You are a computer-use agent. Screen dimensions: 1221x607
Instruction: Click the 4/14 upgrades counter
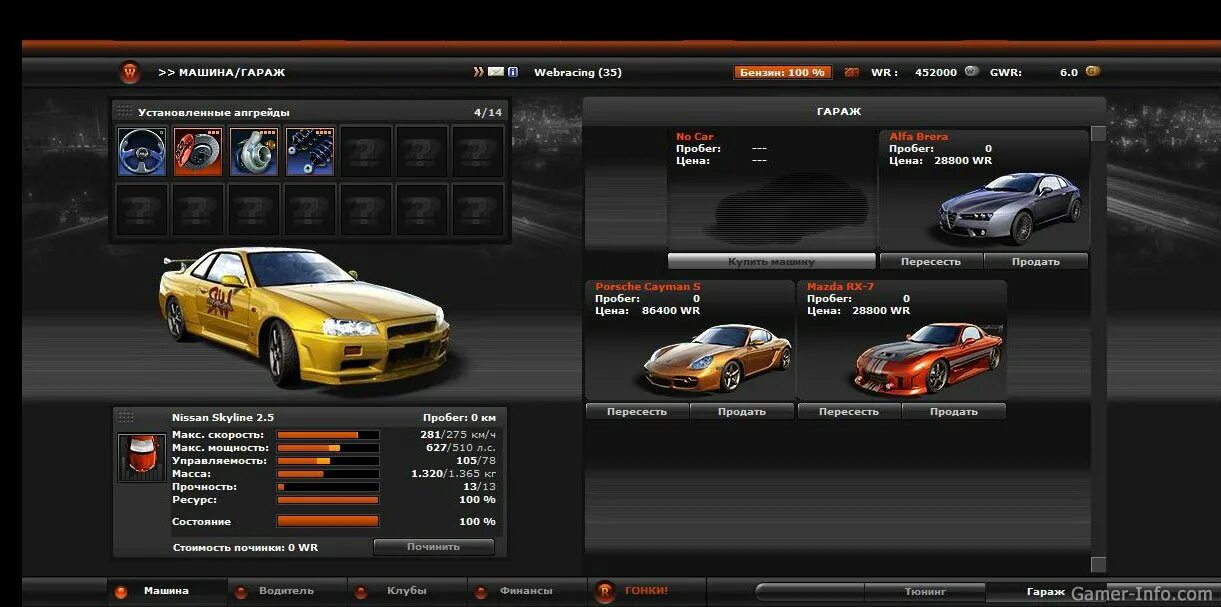pos(488,112)
